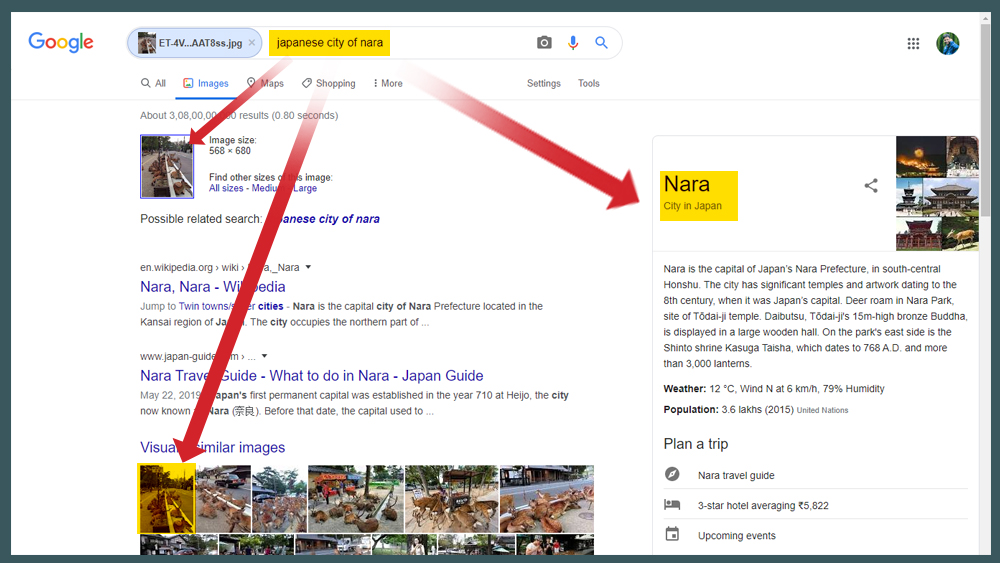The height and width of the screenshot is (563, 1000).
Task: Open the second similar image thumbnail
Action: (x=223, y=499)
